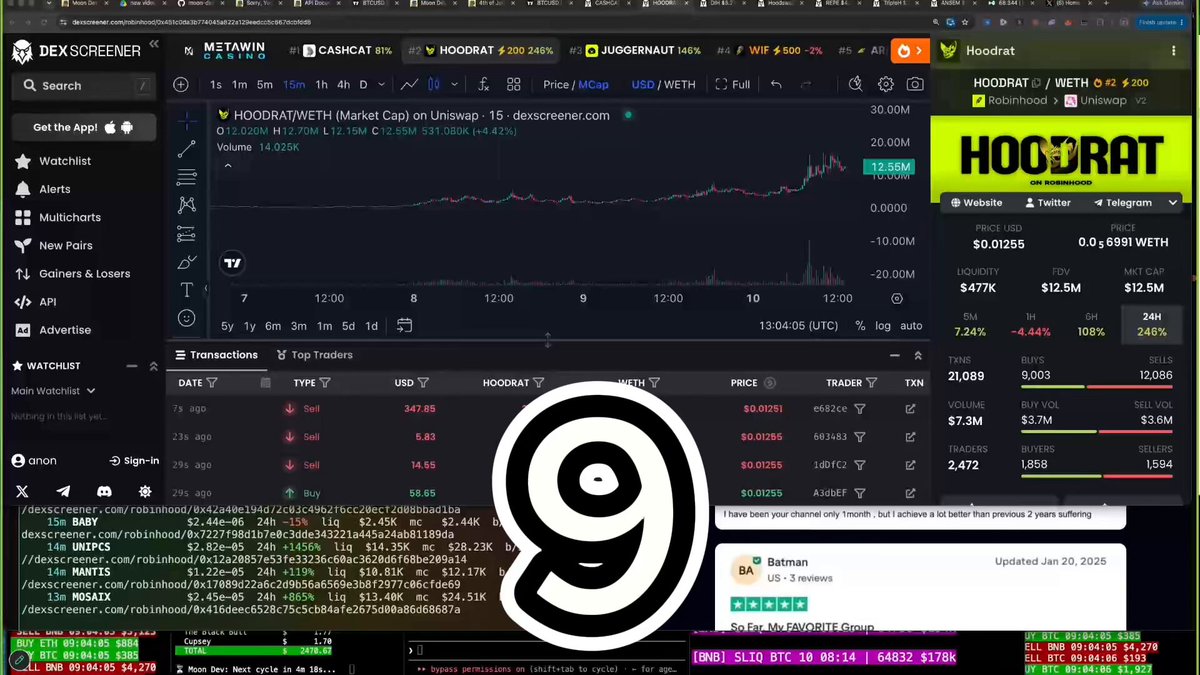Pick the text annotation tool

coord(187,290)
